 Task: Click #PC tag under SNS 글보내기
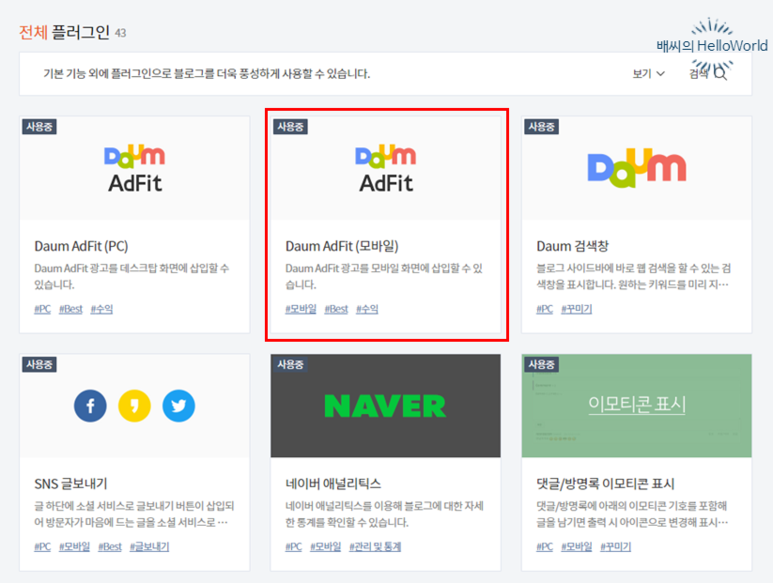tap(42, 547)
